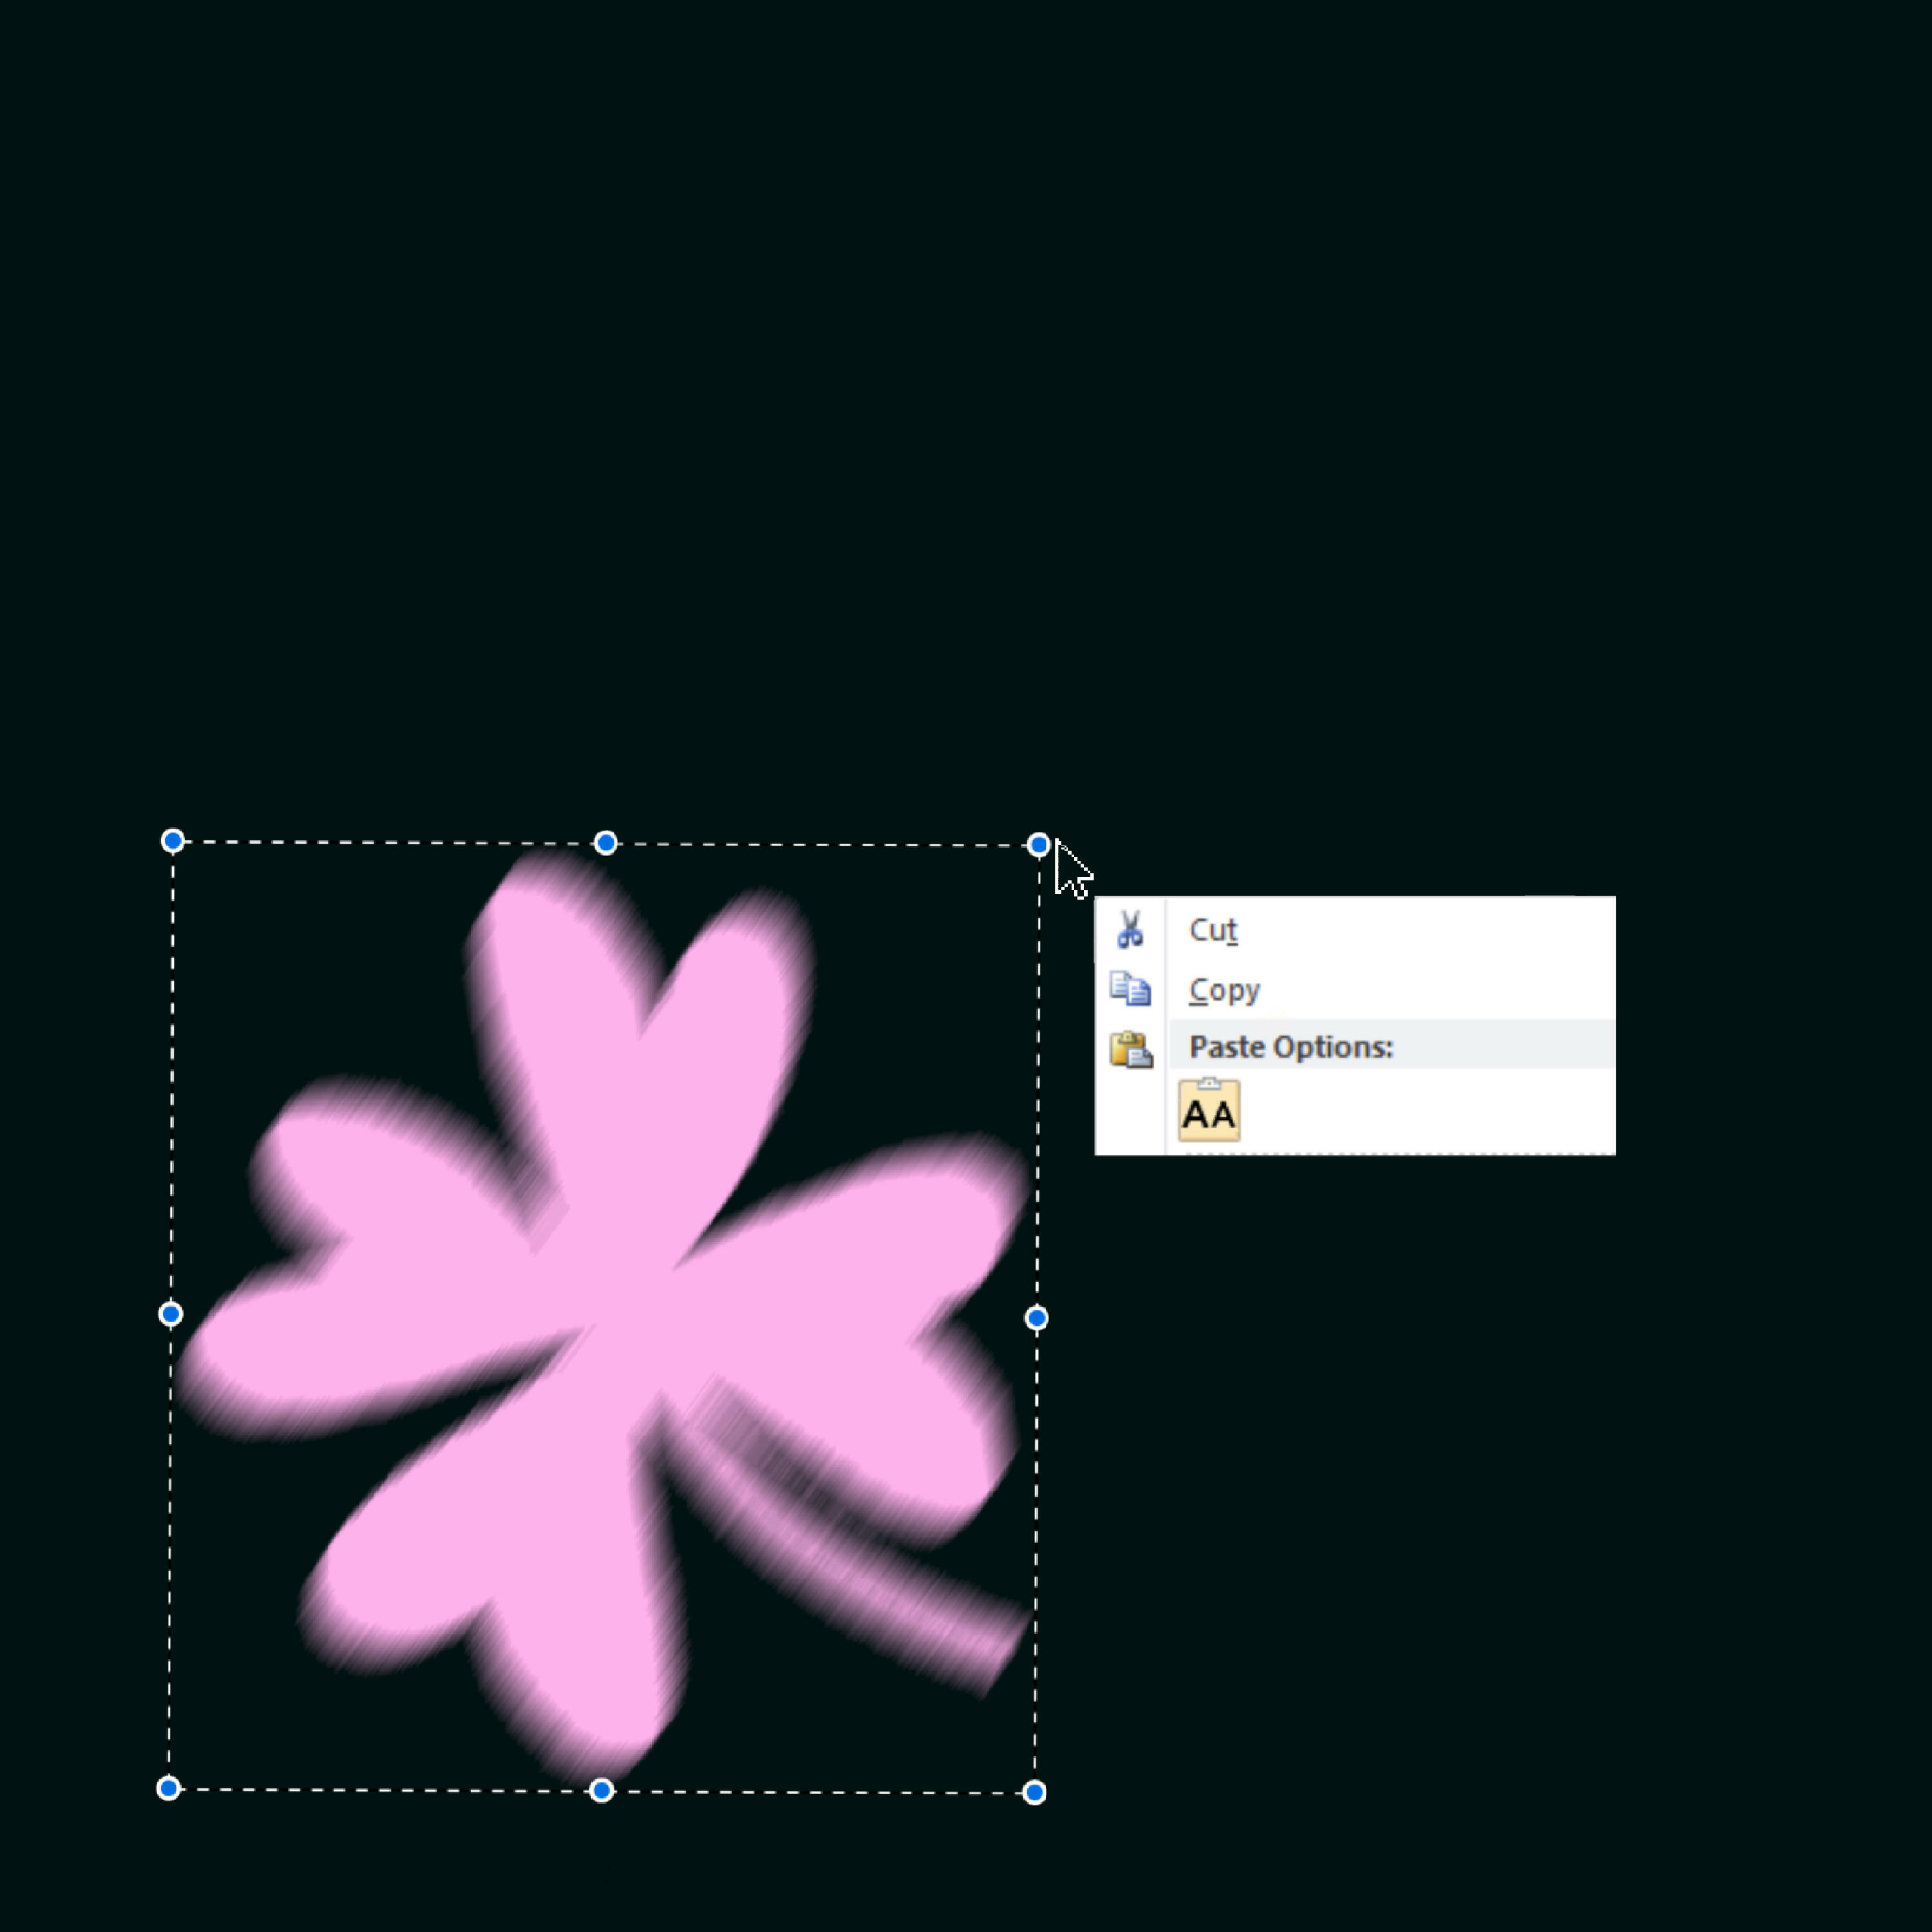Click the bottom-left corner resize handle
The height and width of the screenshot is (1932, 1932).
pyautogui.click(x=168, y=1788)
